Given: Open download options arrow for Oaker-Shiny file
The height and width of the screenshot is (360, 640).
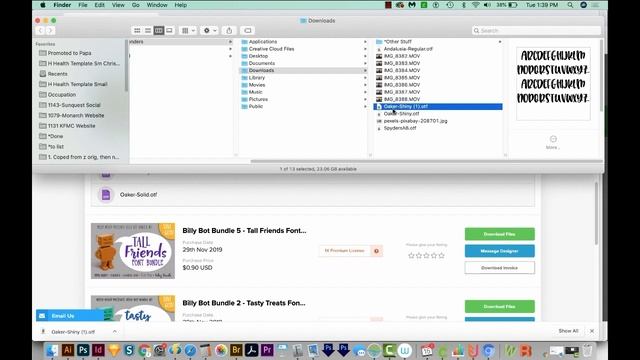Looking at the screenshot, I should click(115, 331).
